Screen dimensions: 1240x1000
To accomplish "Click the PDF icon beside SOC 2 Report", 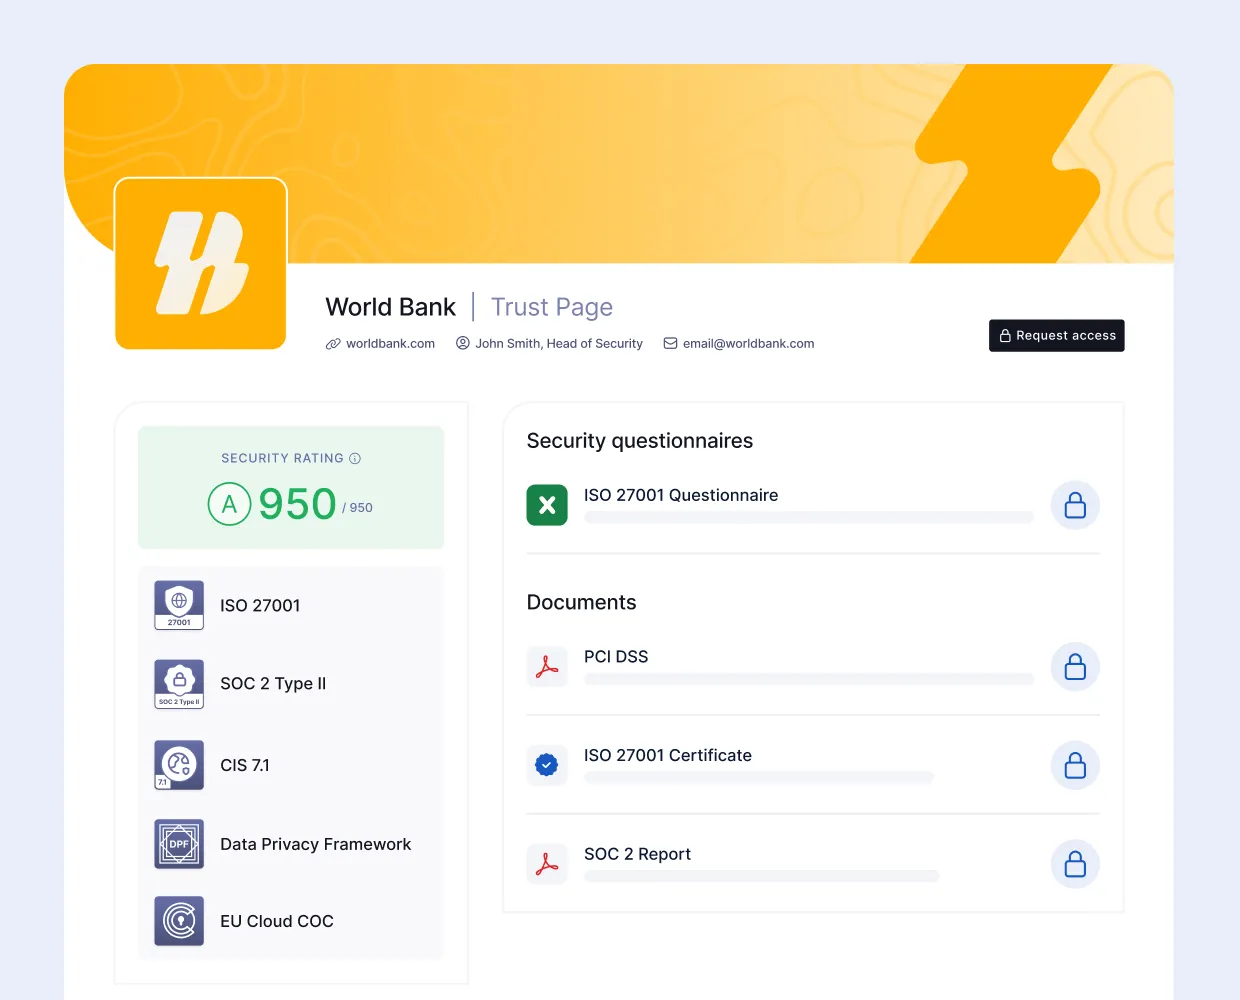I will pos(547,864).
